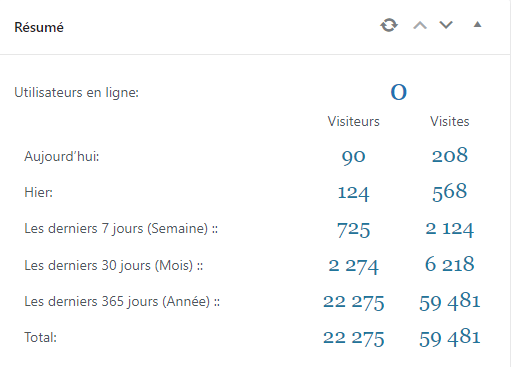Image resolution: width=511 pixels, height=367 pixels.
Task: Click the Résumé widget title
Action: (x=39, y=27)
